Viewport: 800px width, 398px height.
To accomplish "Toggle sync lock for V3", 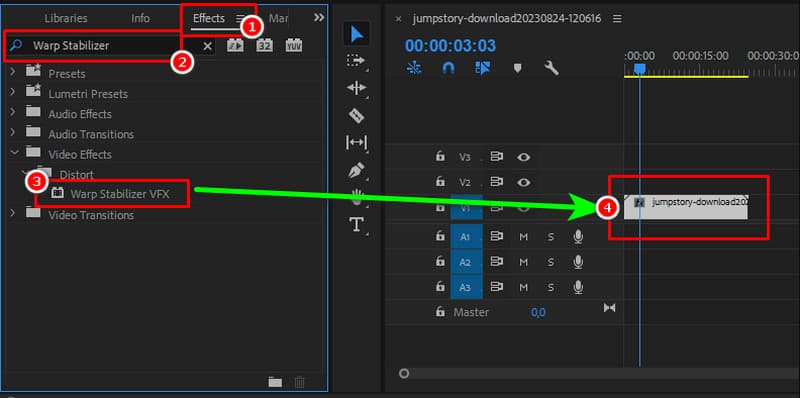I will pos(496,157).
